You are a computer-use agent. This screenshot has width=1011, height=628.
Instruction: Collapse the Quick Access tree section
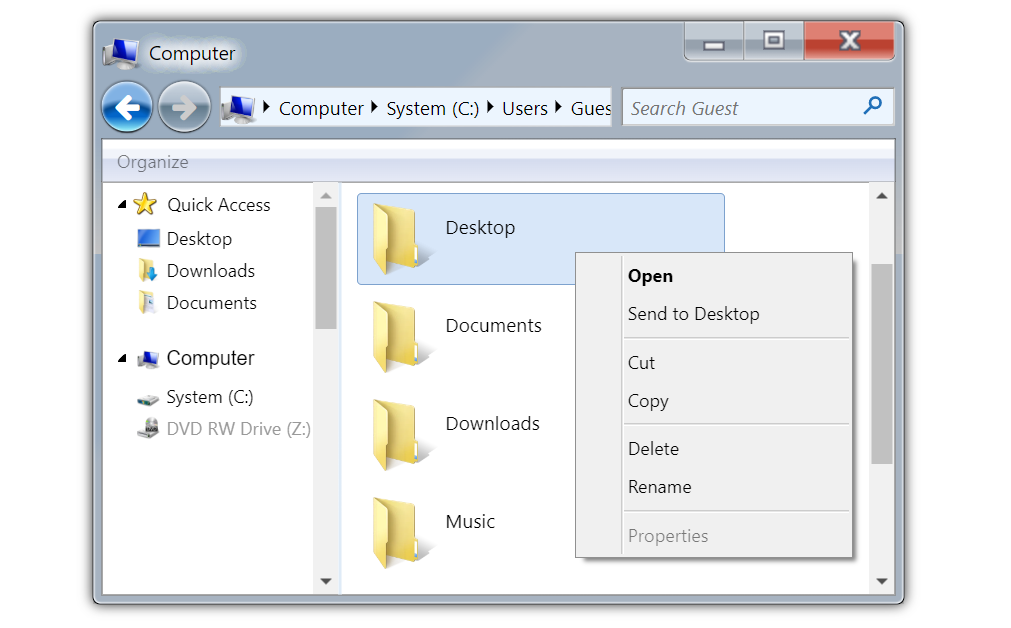[x=122, y=204]
